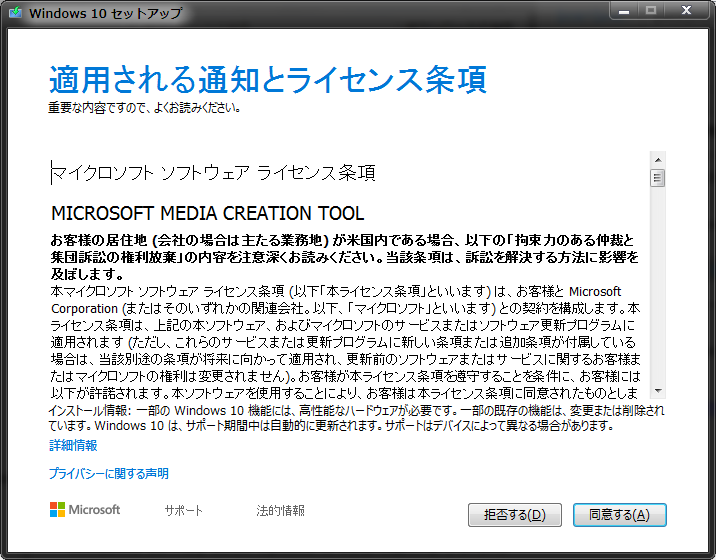Screen dimensions: 716x560
Task: Click the 適用される通知とライセンス条項 title
Action: [x=268, y=79]
